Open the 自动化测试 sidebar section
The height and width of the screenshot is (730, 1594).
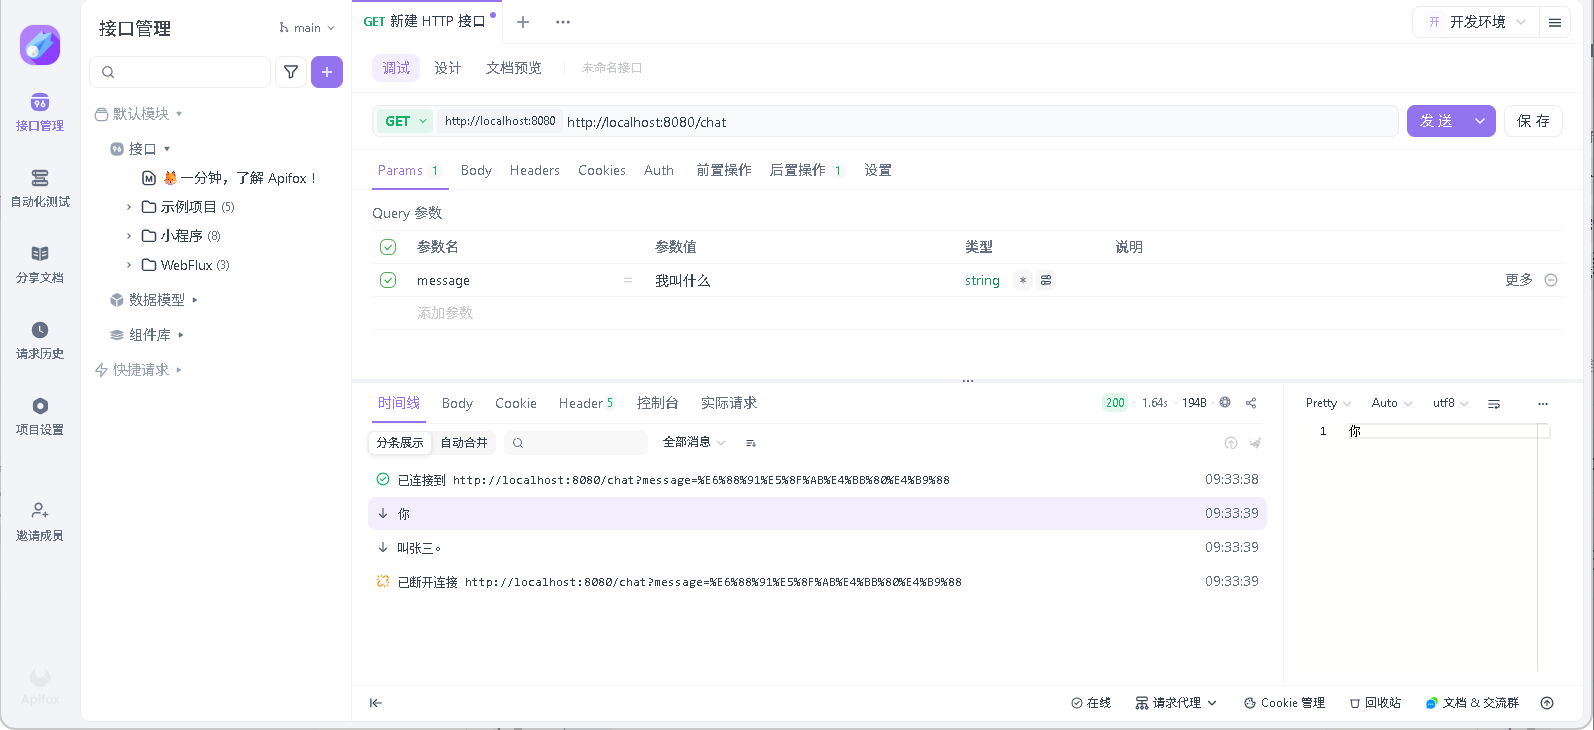[40, 189]
